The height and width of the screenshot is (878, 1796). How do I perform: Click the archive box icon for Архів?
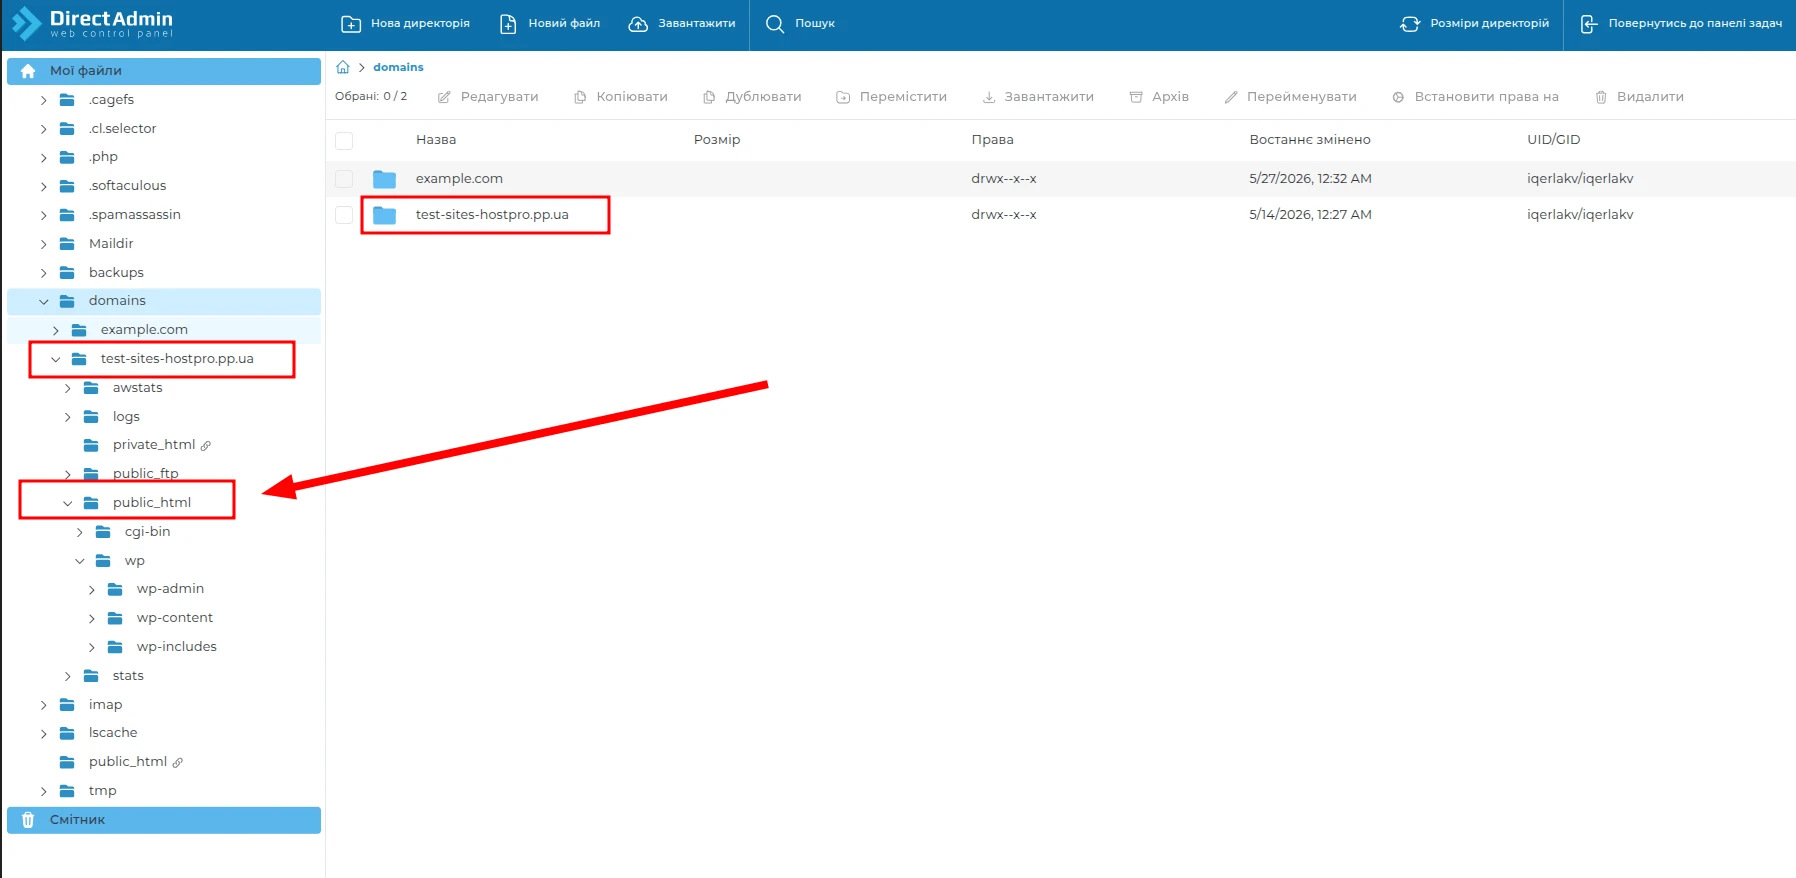(1136, 97)
